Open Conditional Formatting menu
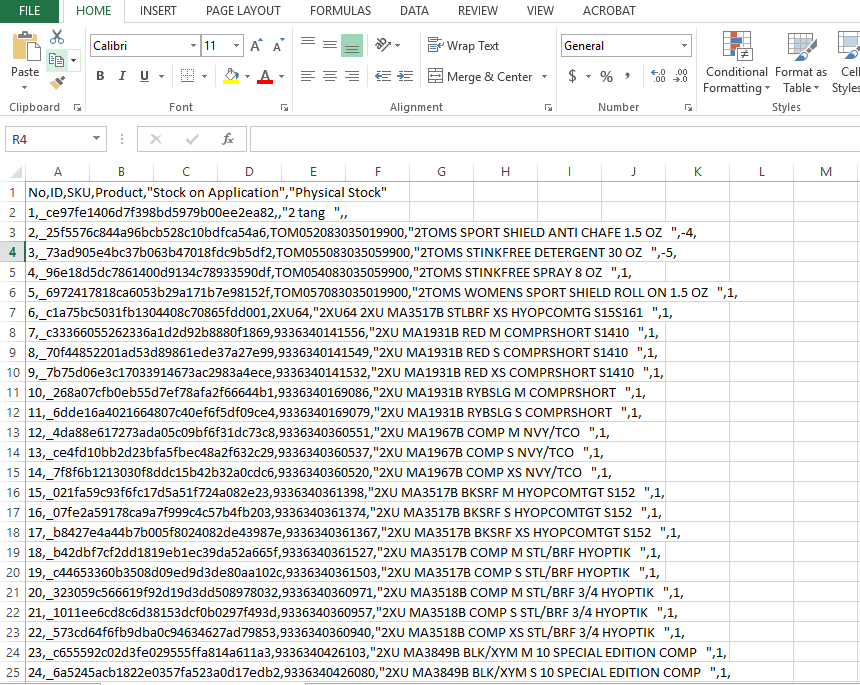860x685 pixels. coord(737,62)
